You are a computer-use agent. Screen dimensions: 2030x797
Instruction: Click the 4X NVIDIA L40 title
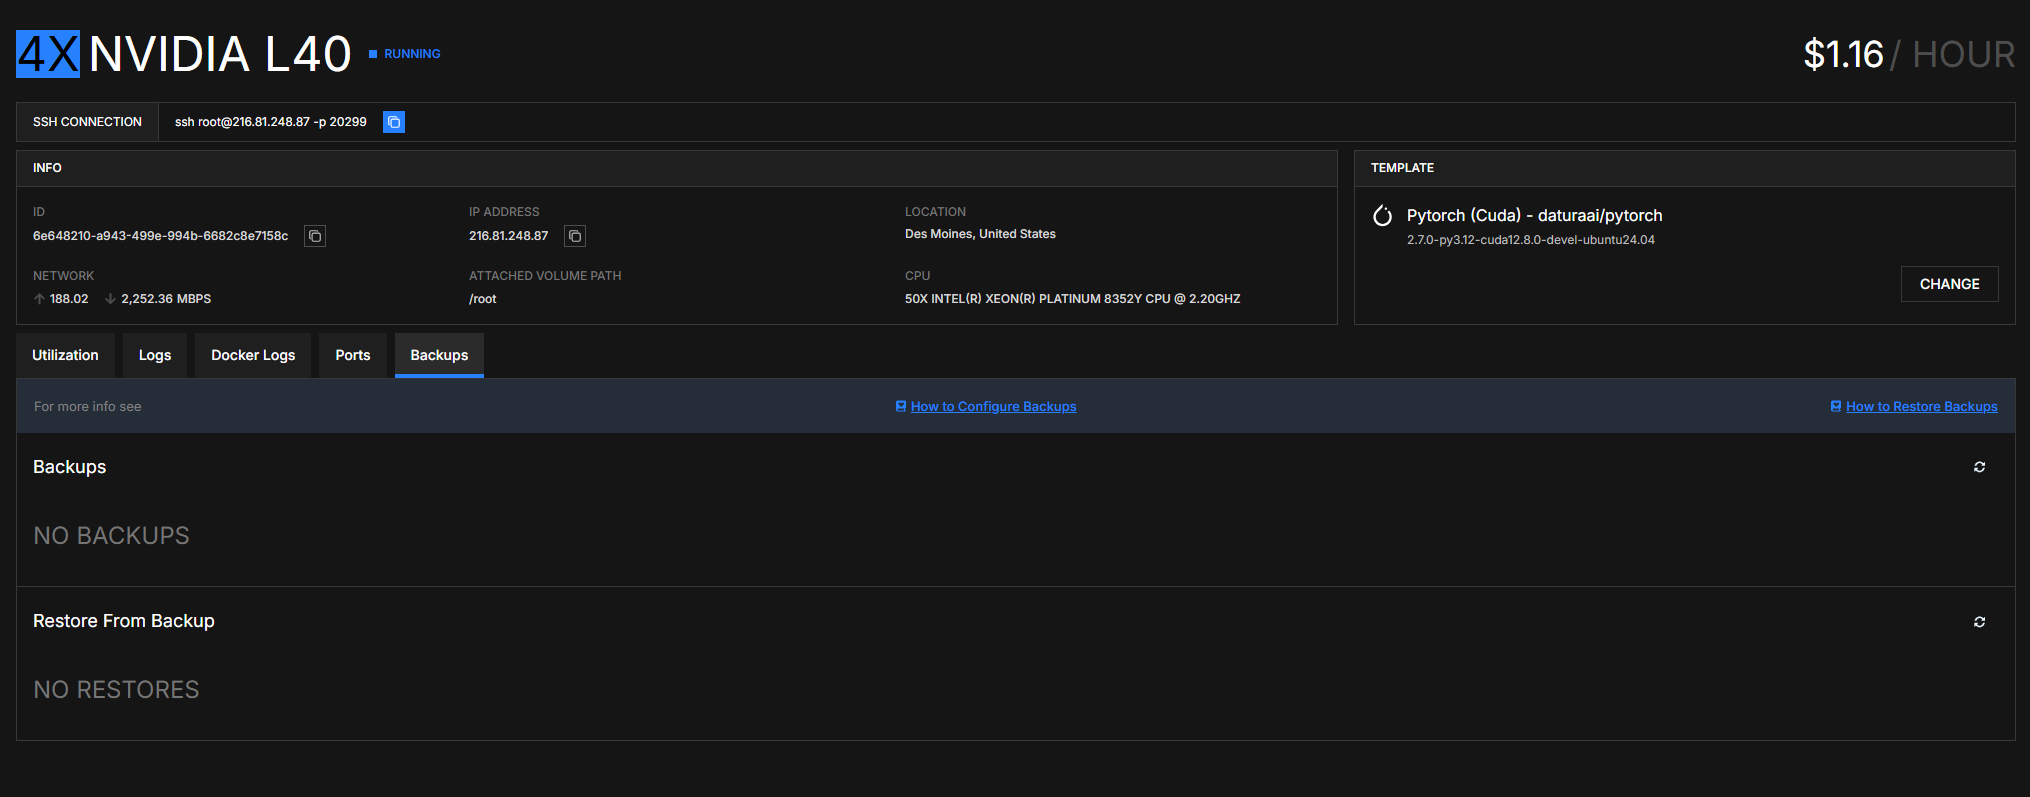coord(184,54)
